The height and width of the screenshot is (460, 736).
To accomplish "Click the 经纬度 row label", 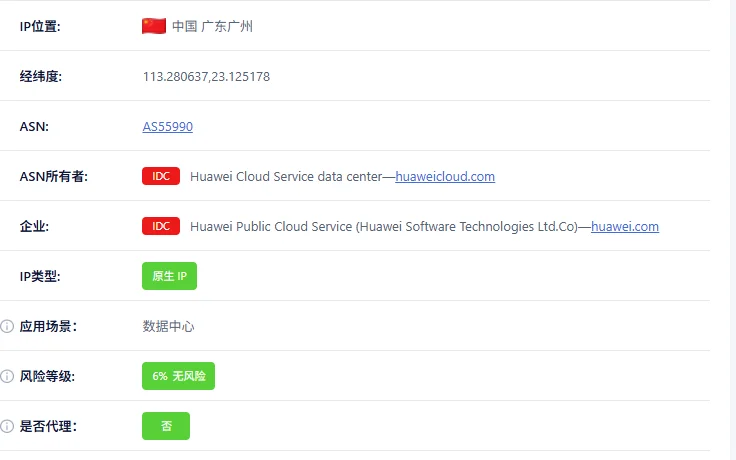I will (x=41, y=76).
